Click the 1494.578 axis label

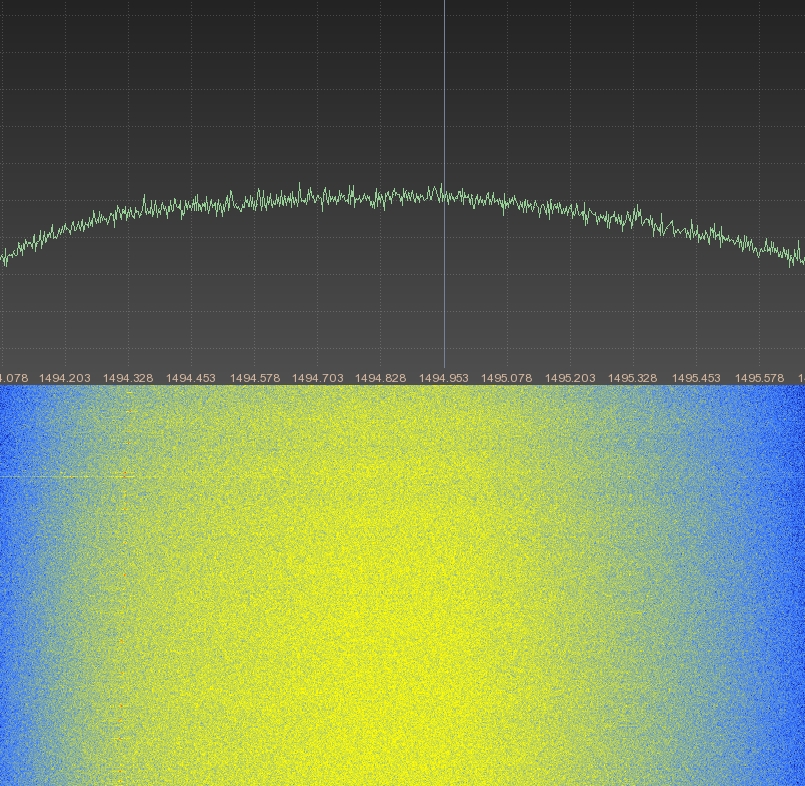click(255, 378)
